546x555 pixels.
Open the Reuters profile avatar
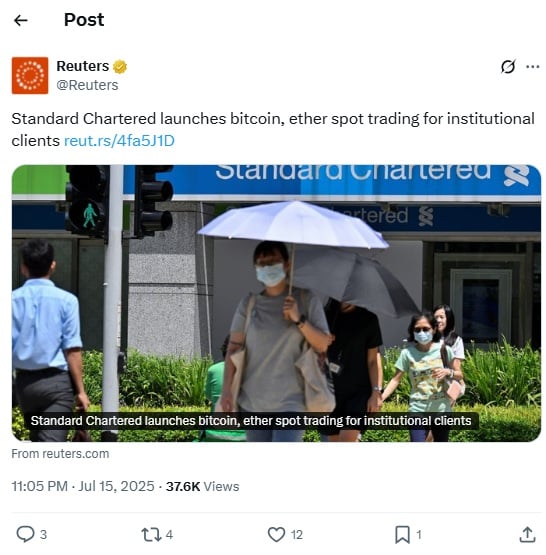tap(30, 75)
